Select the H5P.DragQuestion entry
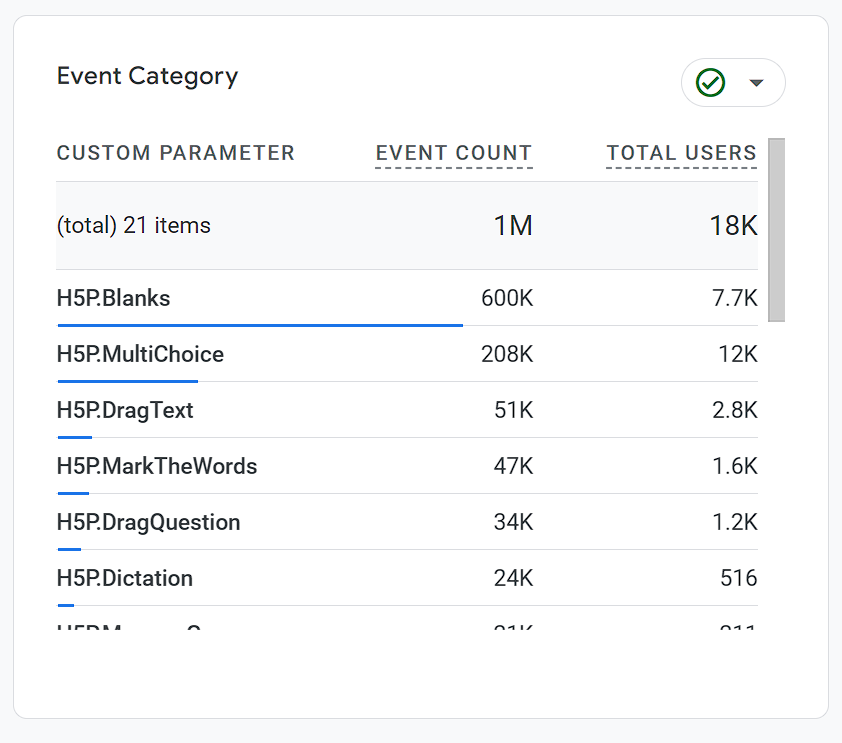This screenshot has width=842, height=743. click(149, 522)
